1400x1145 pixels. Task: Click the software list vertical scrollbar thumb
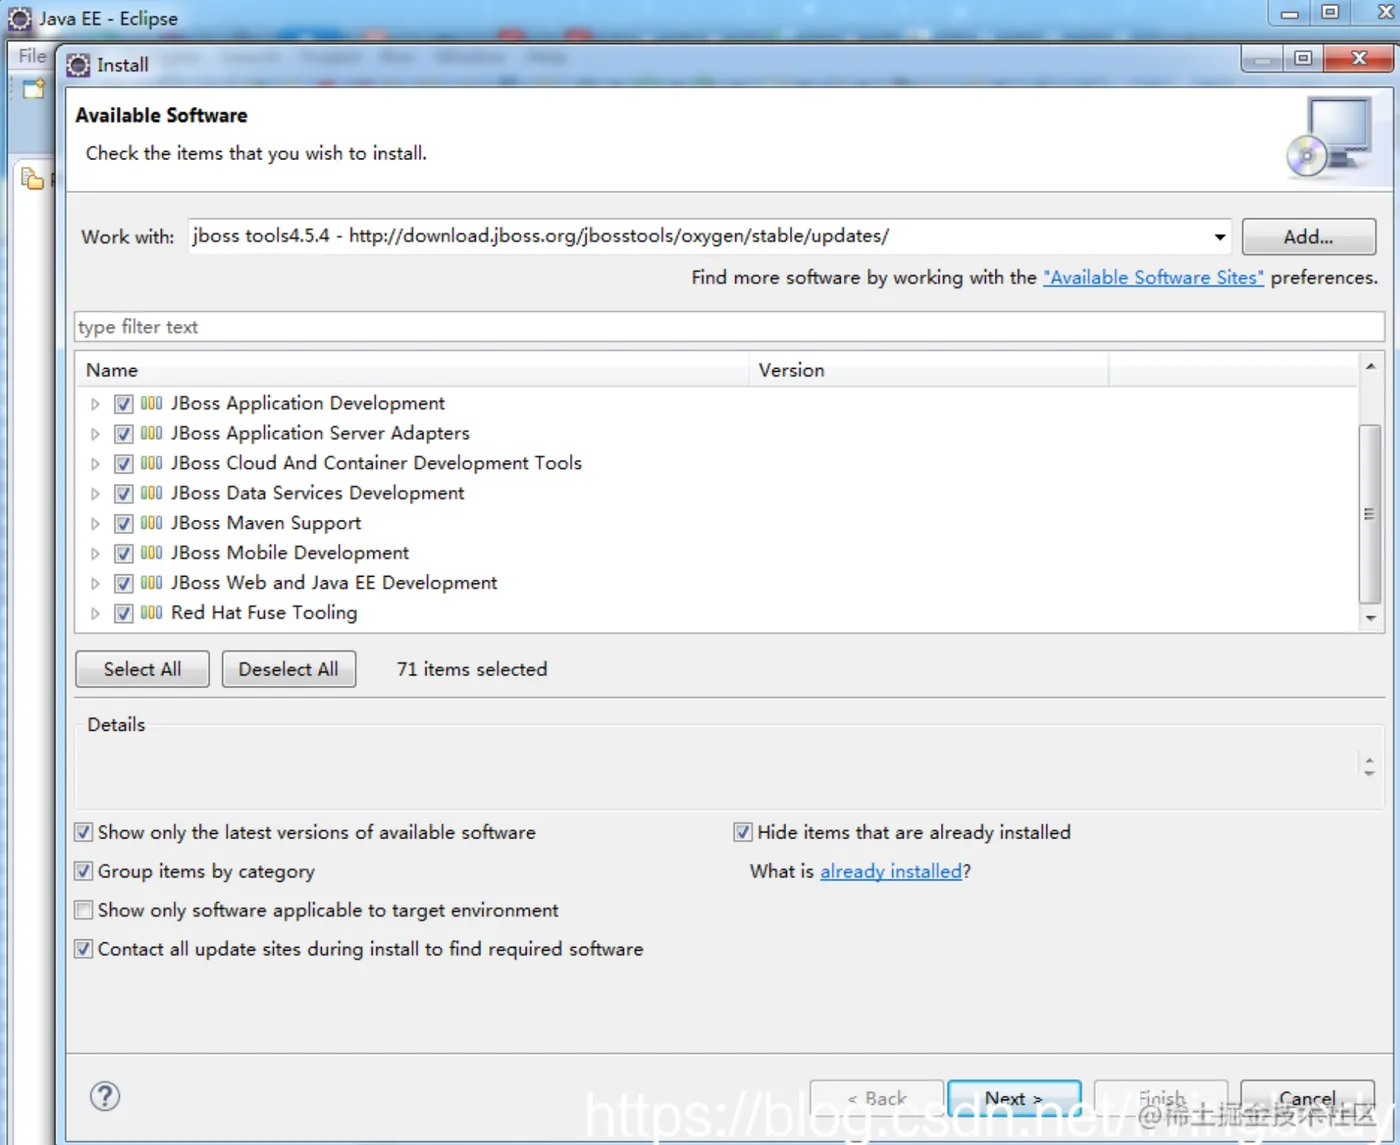(x=1370, y=514)
